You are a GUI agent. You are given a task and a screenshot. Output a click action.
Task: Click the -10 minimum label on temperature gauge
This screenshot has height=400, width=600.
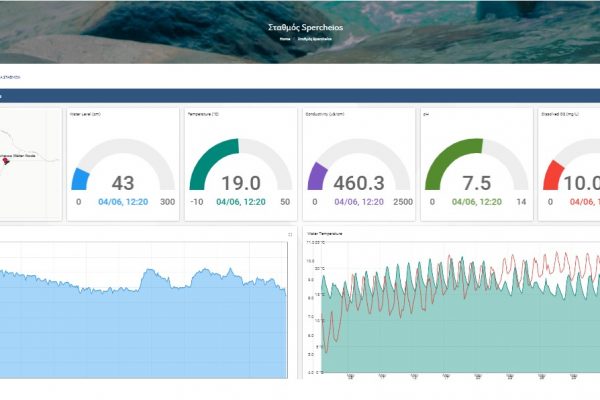197,202
